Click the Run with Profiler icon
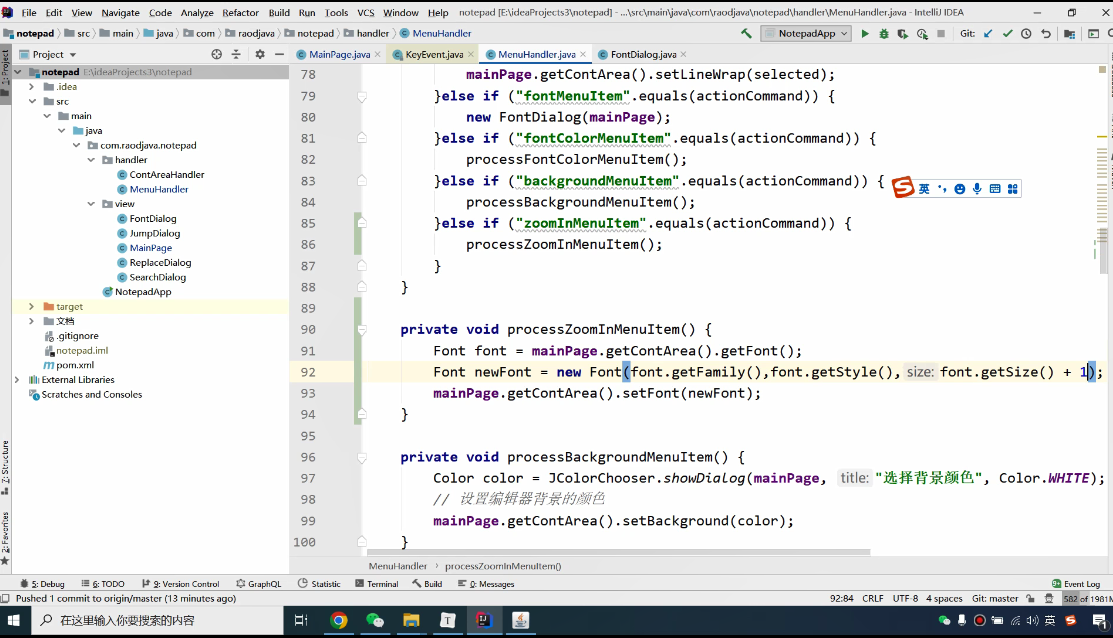Screen dimensions: 1113x638 pyautogui.click(x=922, y=33)
